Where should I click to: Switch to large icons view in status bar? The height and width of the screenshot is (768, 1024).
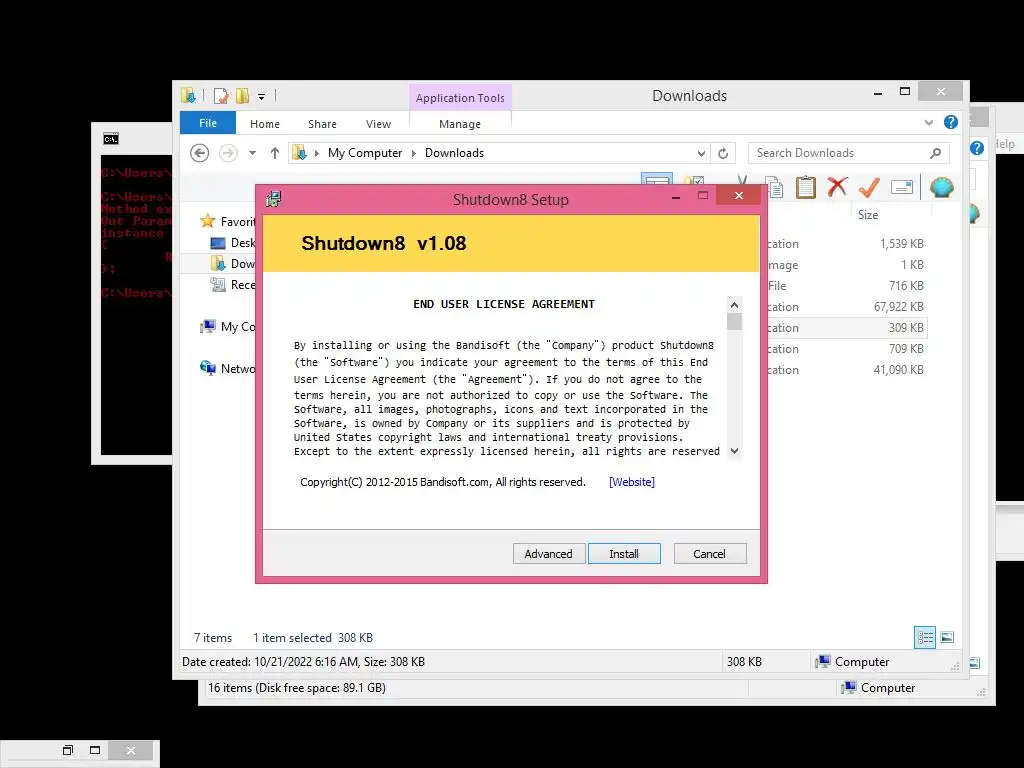pyautogui.click(x=948, y=637)
